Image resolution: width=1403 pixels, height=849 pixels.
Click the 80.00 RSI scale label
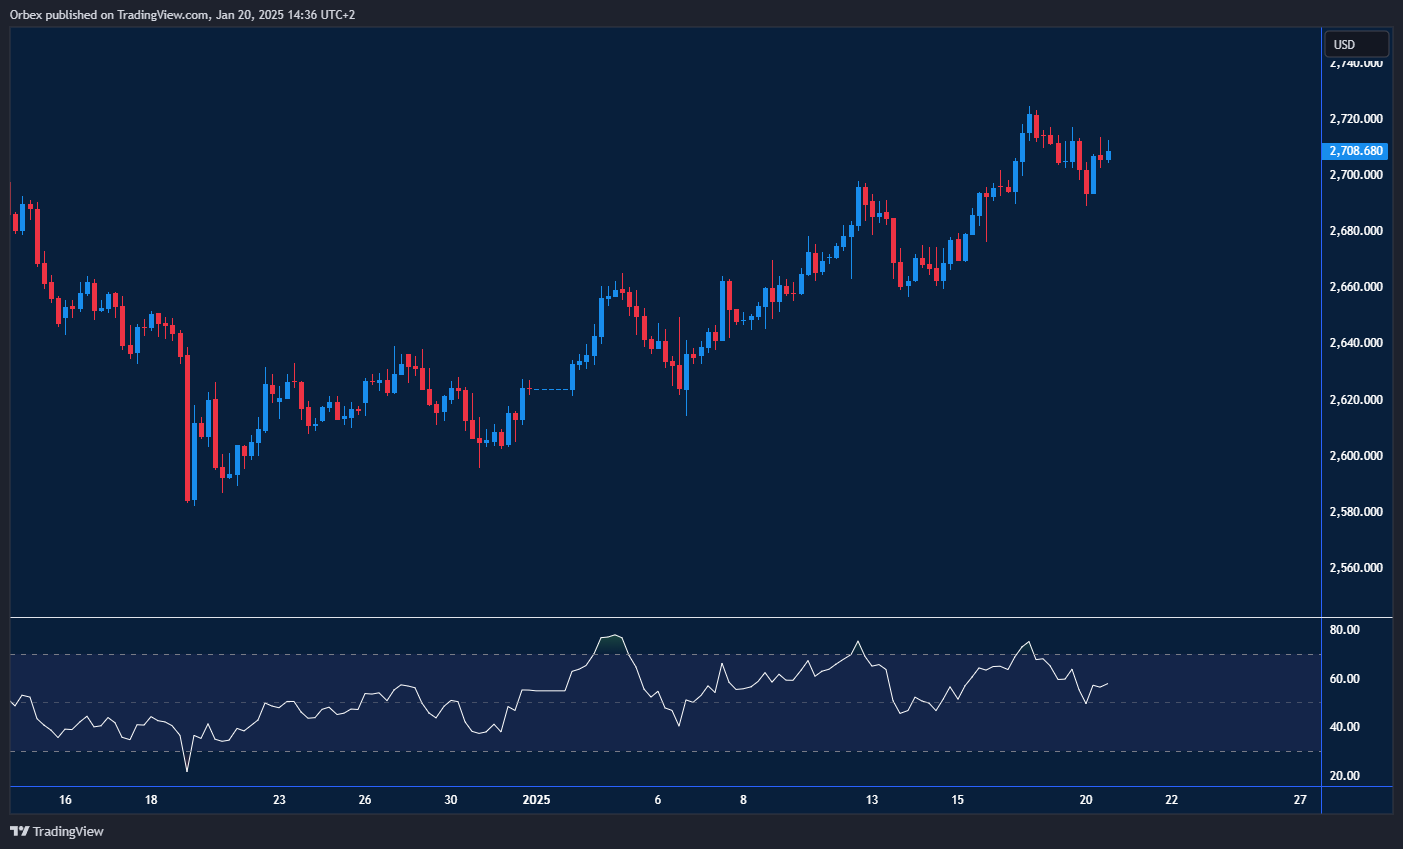coord(1345,629)
